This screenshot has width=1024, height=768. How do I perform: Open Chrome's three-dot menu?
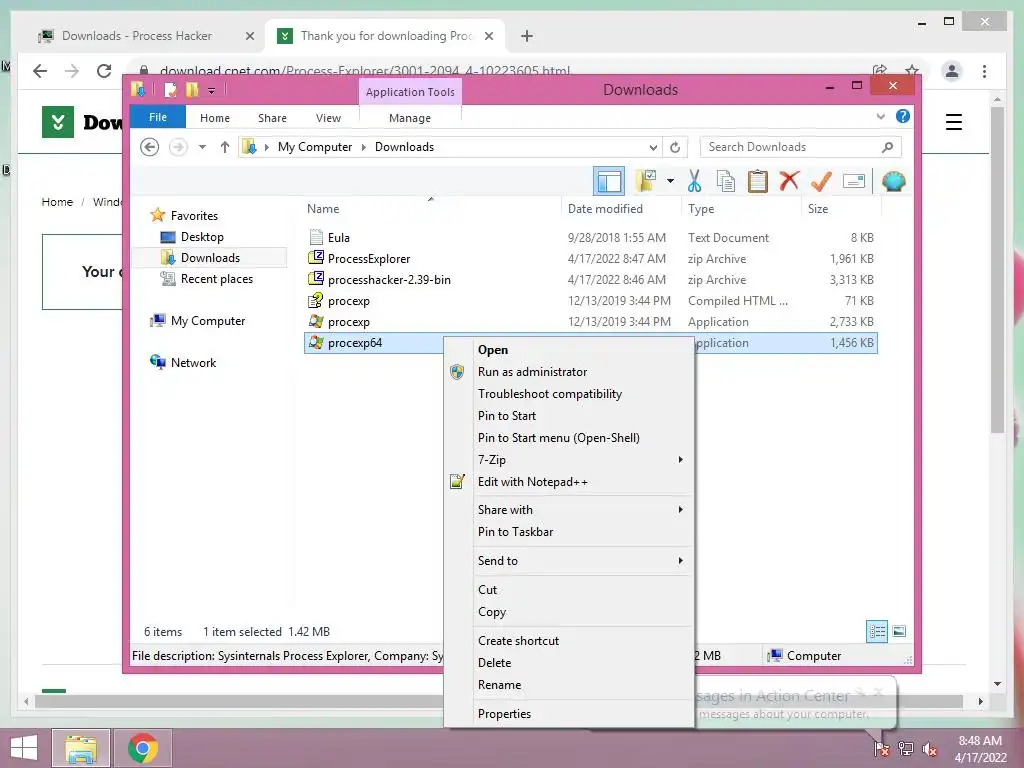[x=984, y=71]
